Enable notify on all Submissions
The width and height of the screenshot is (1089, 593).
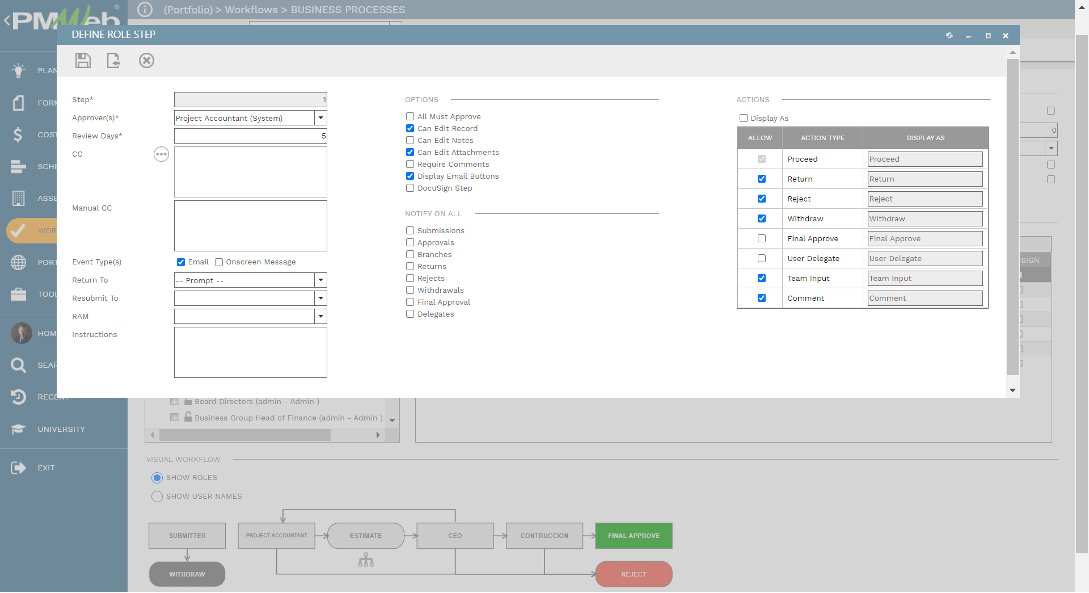410,231
